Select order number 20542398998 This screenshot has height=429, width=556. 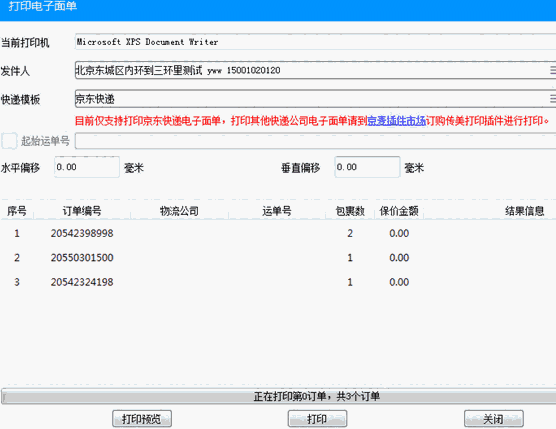(82, 233)
